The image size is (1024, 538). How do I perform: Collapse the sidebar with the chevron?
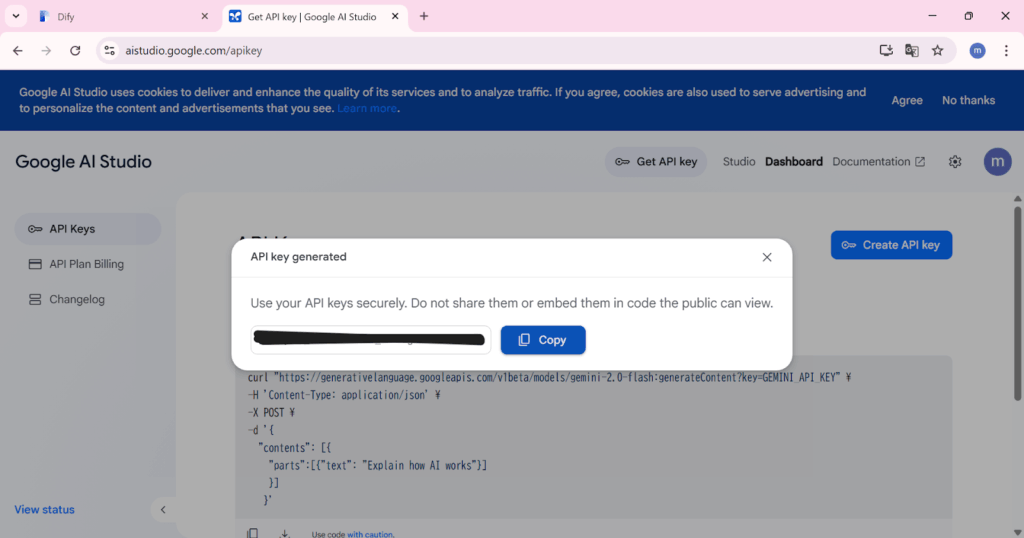coord(163,509)
